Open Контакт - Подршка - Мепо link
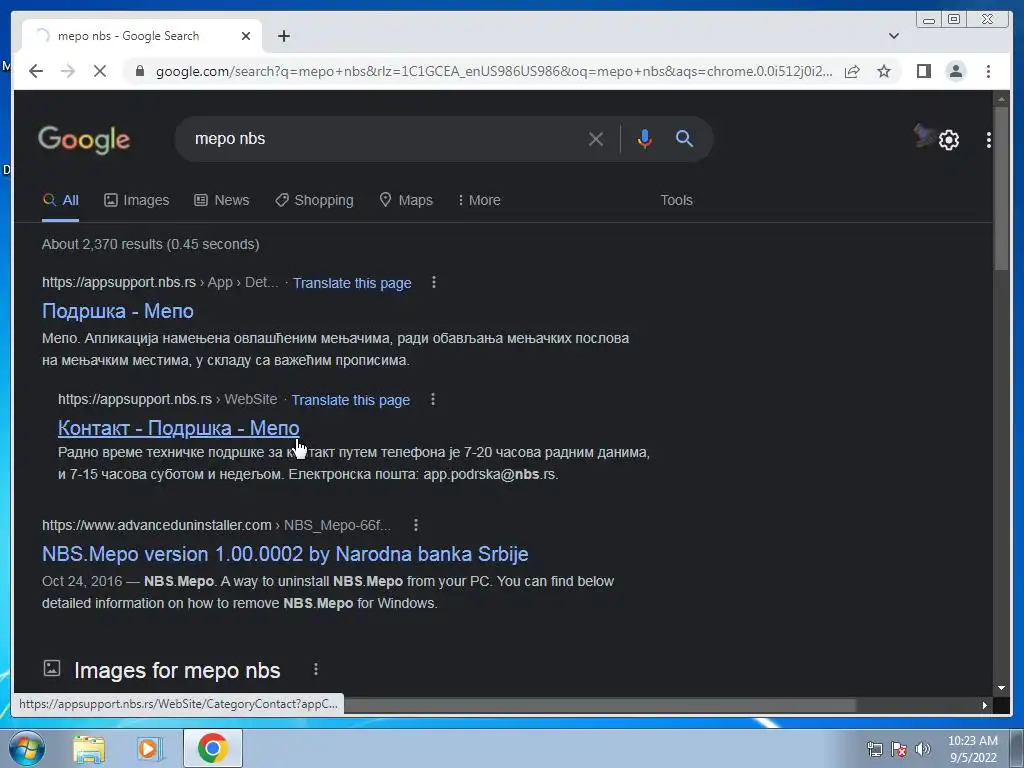This screenshot has width=1024, height=768. tap(178, 428)
